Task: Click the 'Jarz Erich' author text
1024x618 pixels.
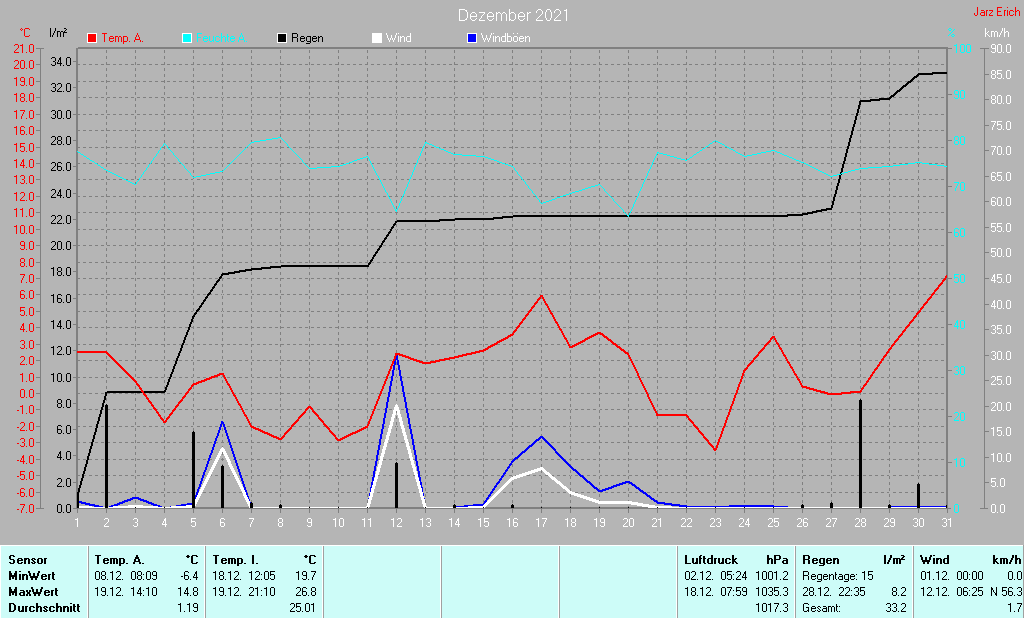Action: [997, 12]
